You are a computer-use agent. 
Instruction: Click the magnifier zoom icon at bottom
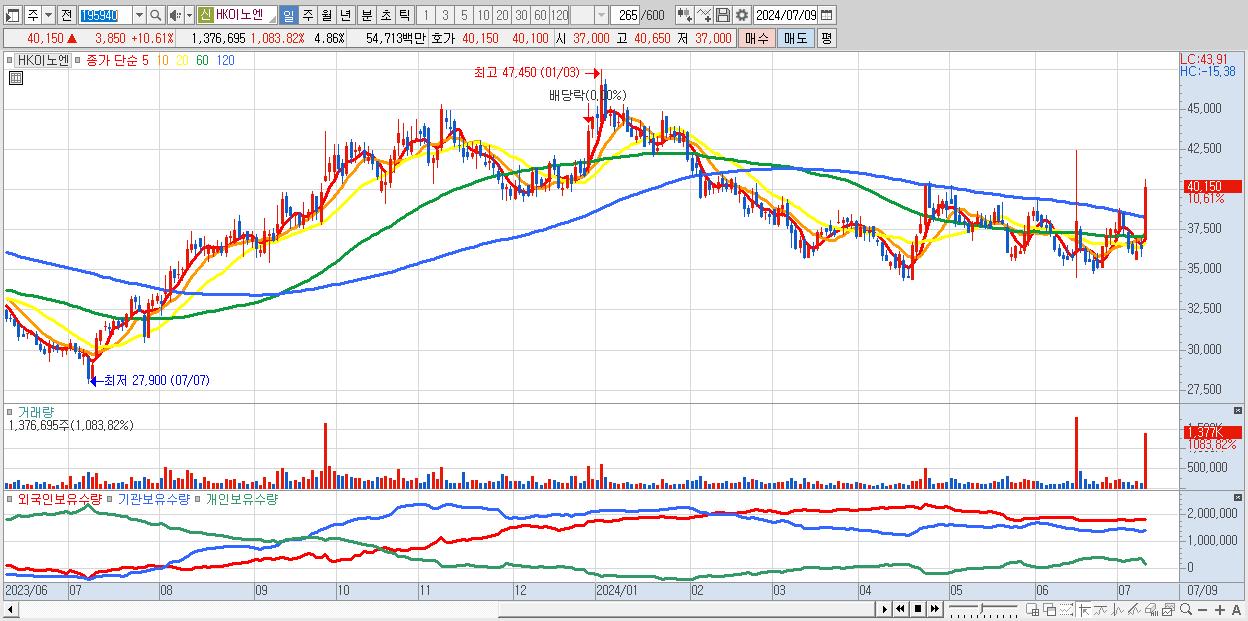pos(1186,610)
